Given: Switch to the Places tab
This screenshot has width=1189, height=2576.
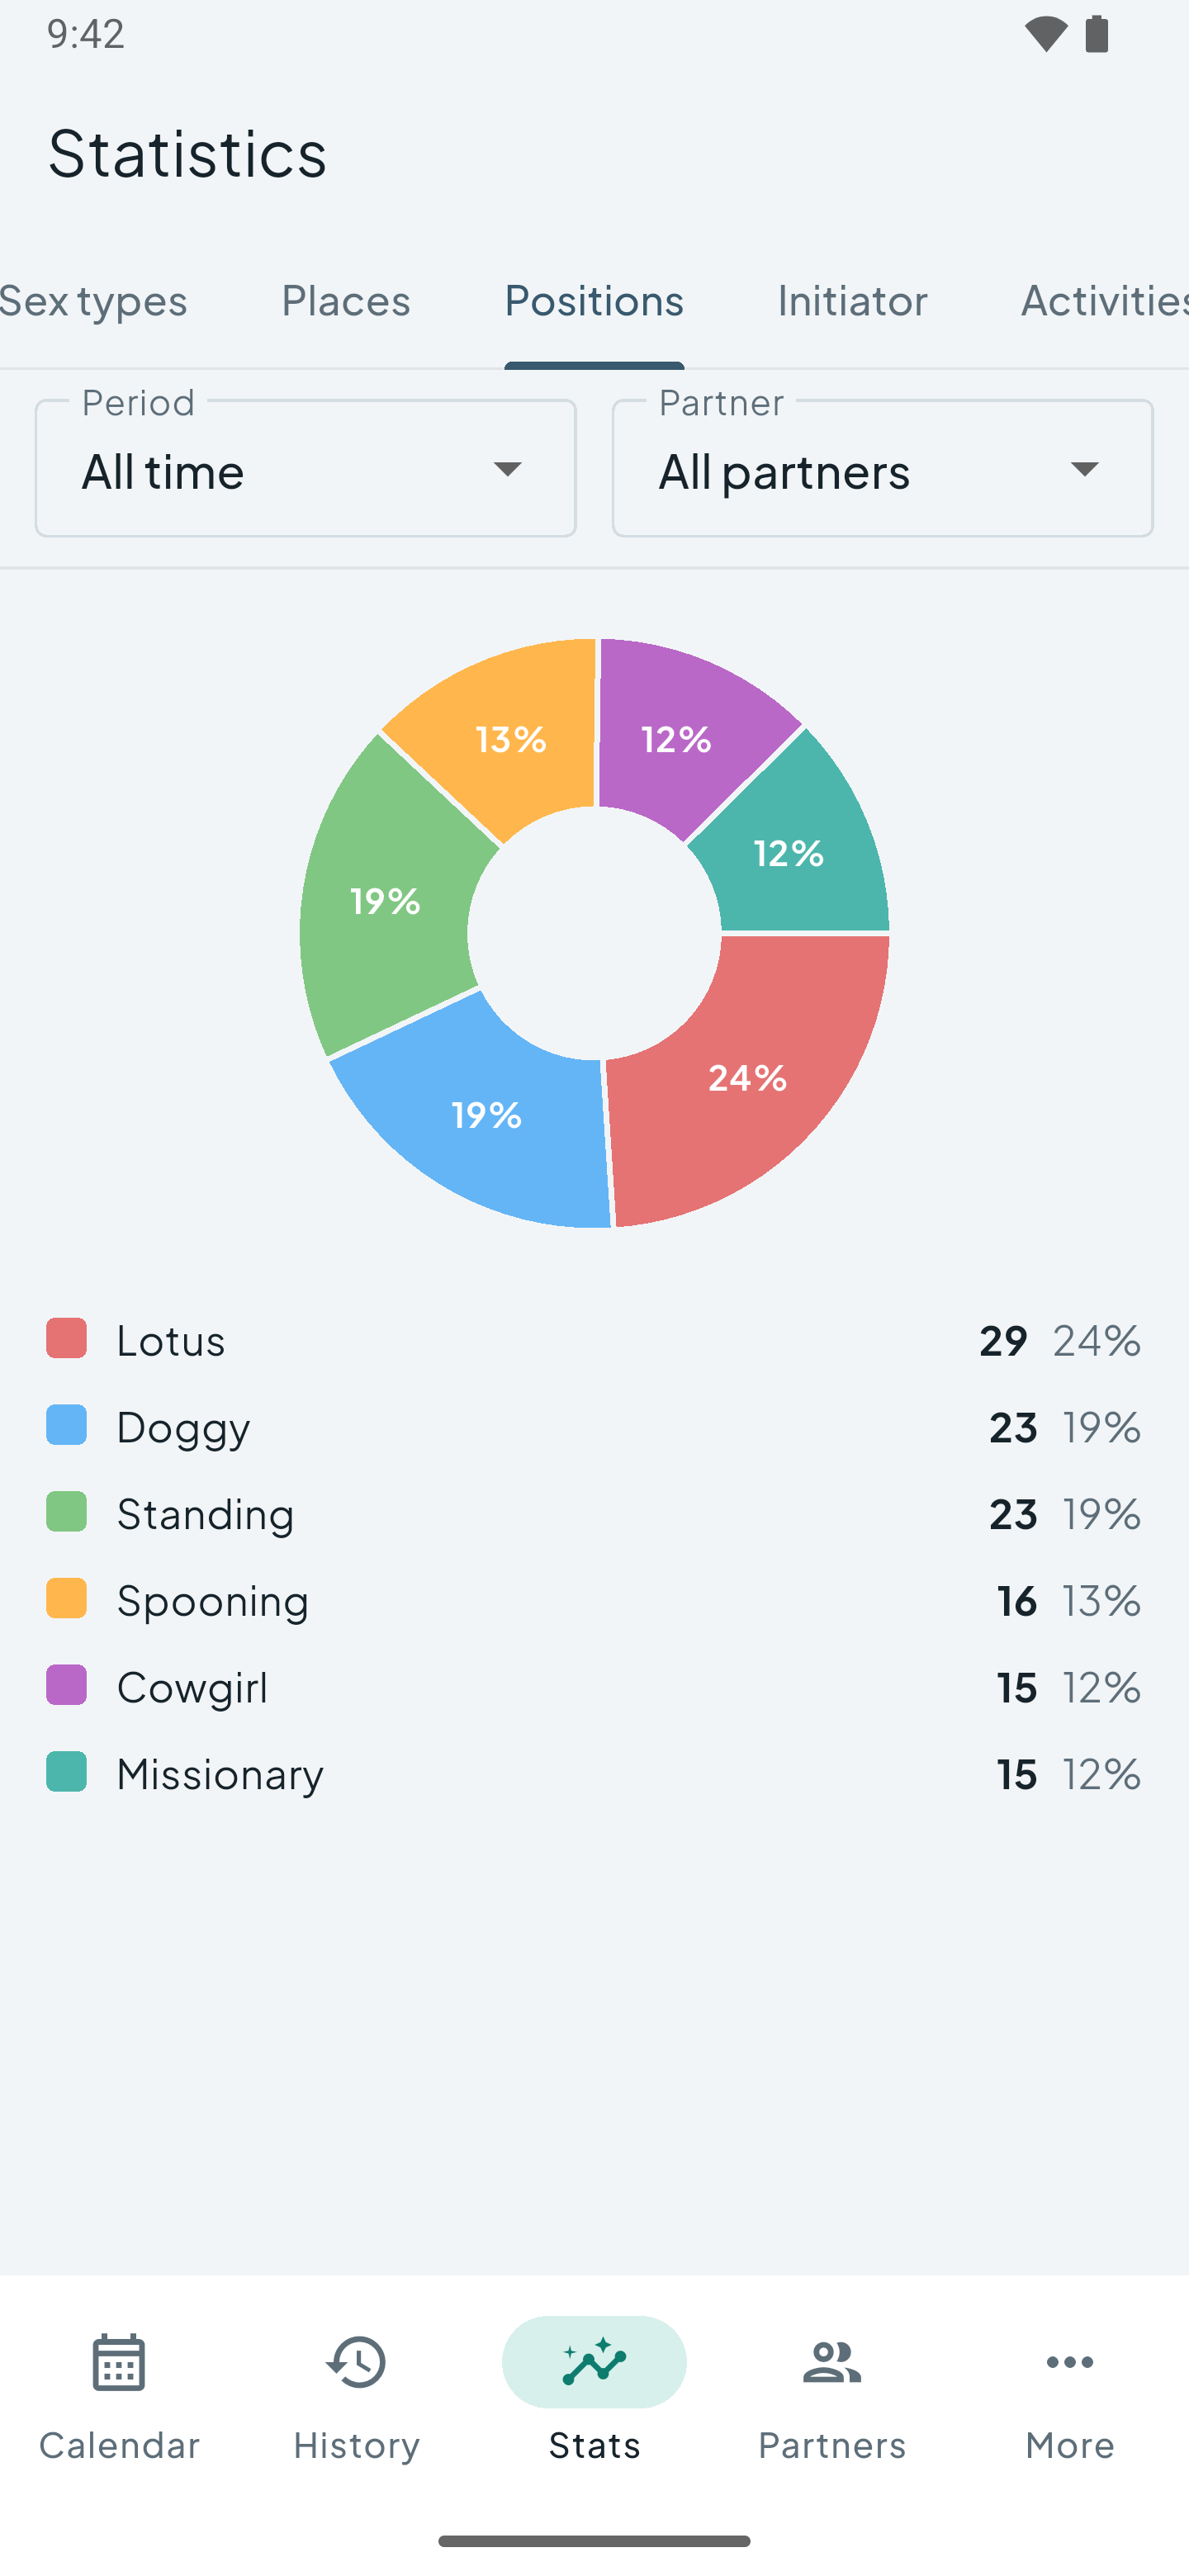Looking at the screenshot, I should (346, 300).
